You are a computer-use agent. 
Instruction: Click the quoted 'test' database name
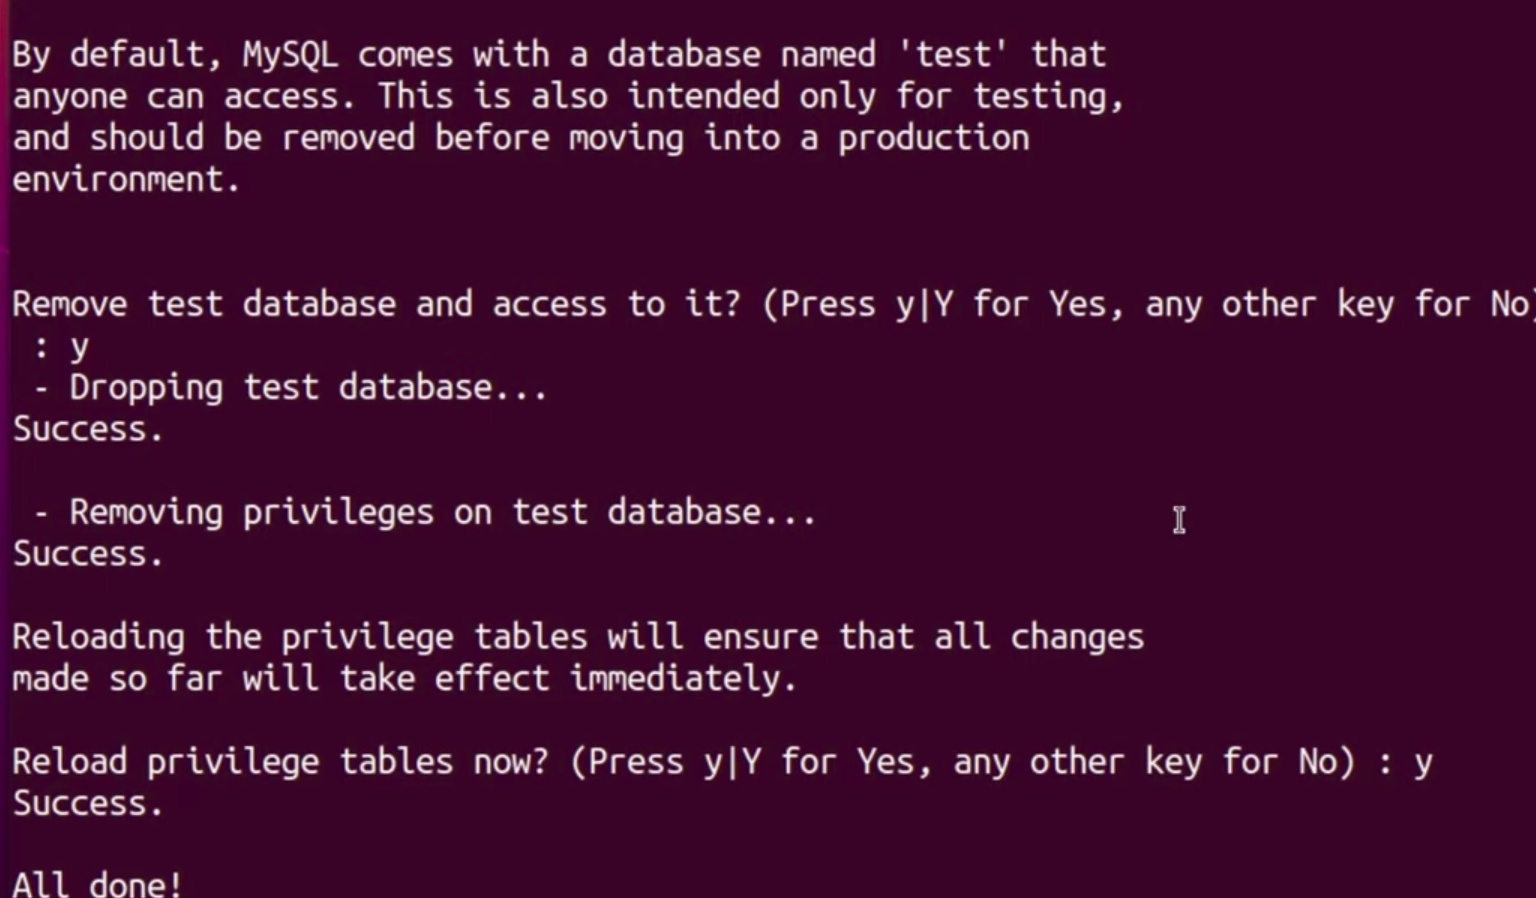point(954,55)
